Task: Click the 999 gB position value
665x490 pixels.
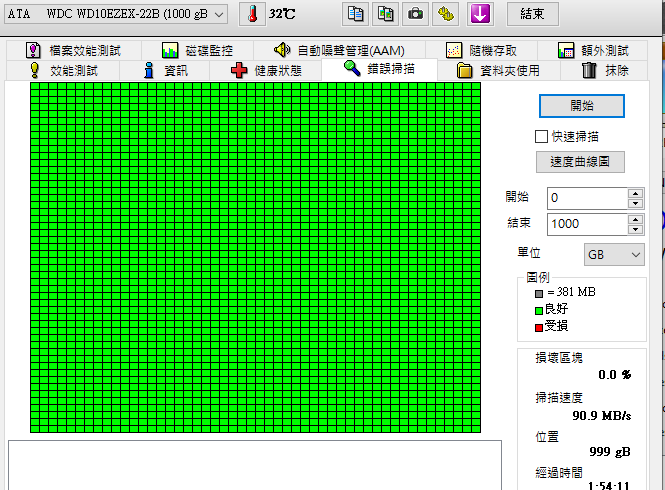Action: tap(609, 452)
